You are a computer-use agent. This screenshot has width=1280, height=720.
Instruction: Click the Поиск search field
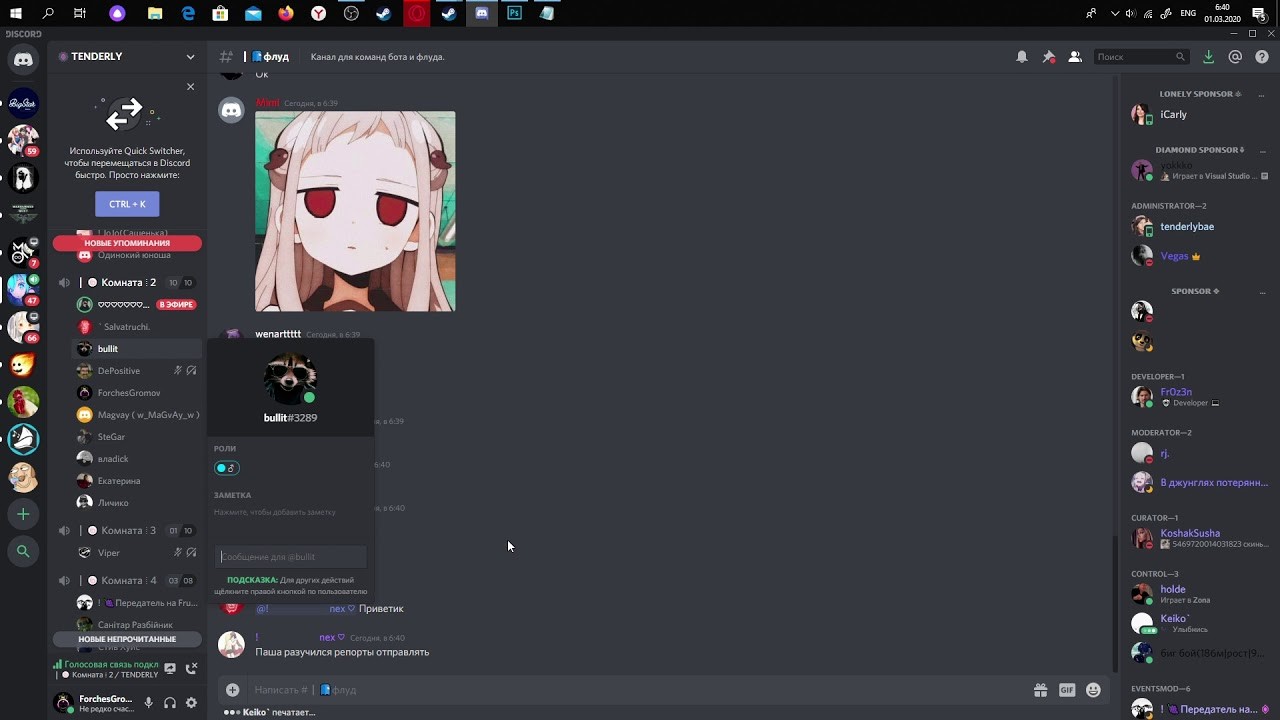(1135, 57)
